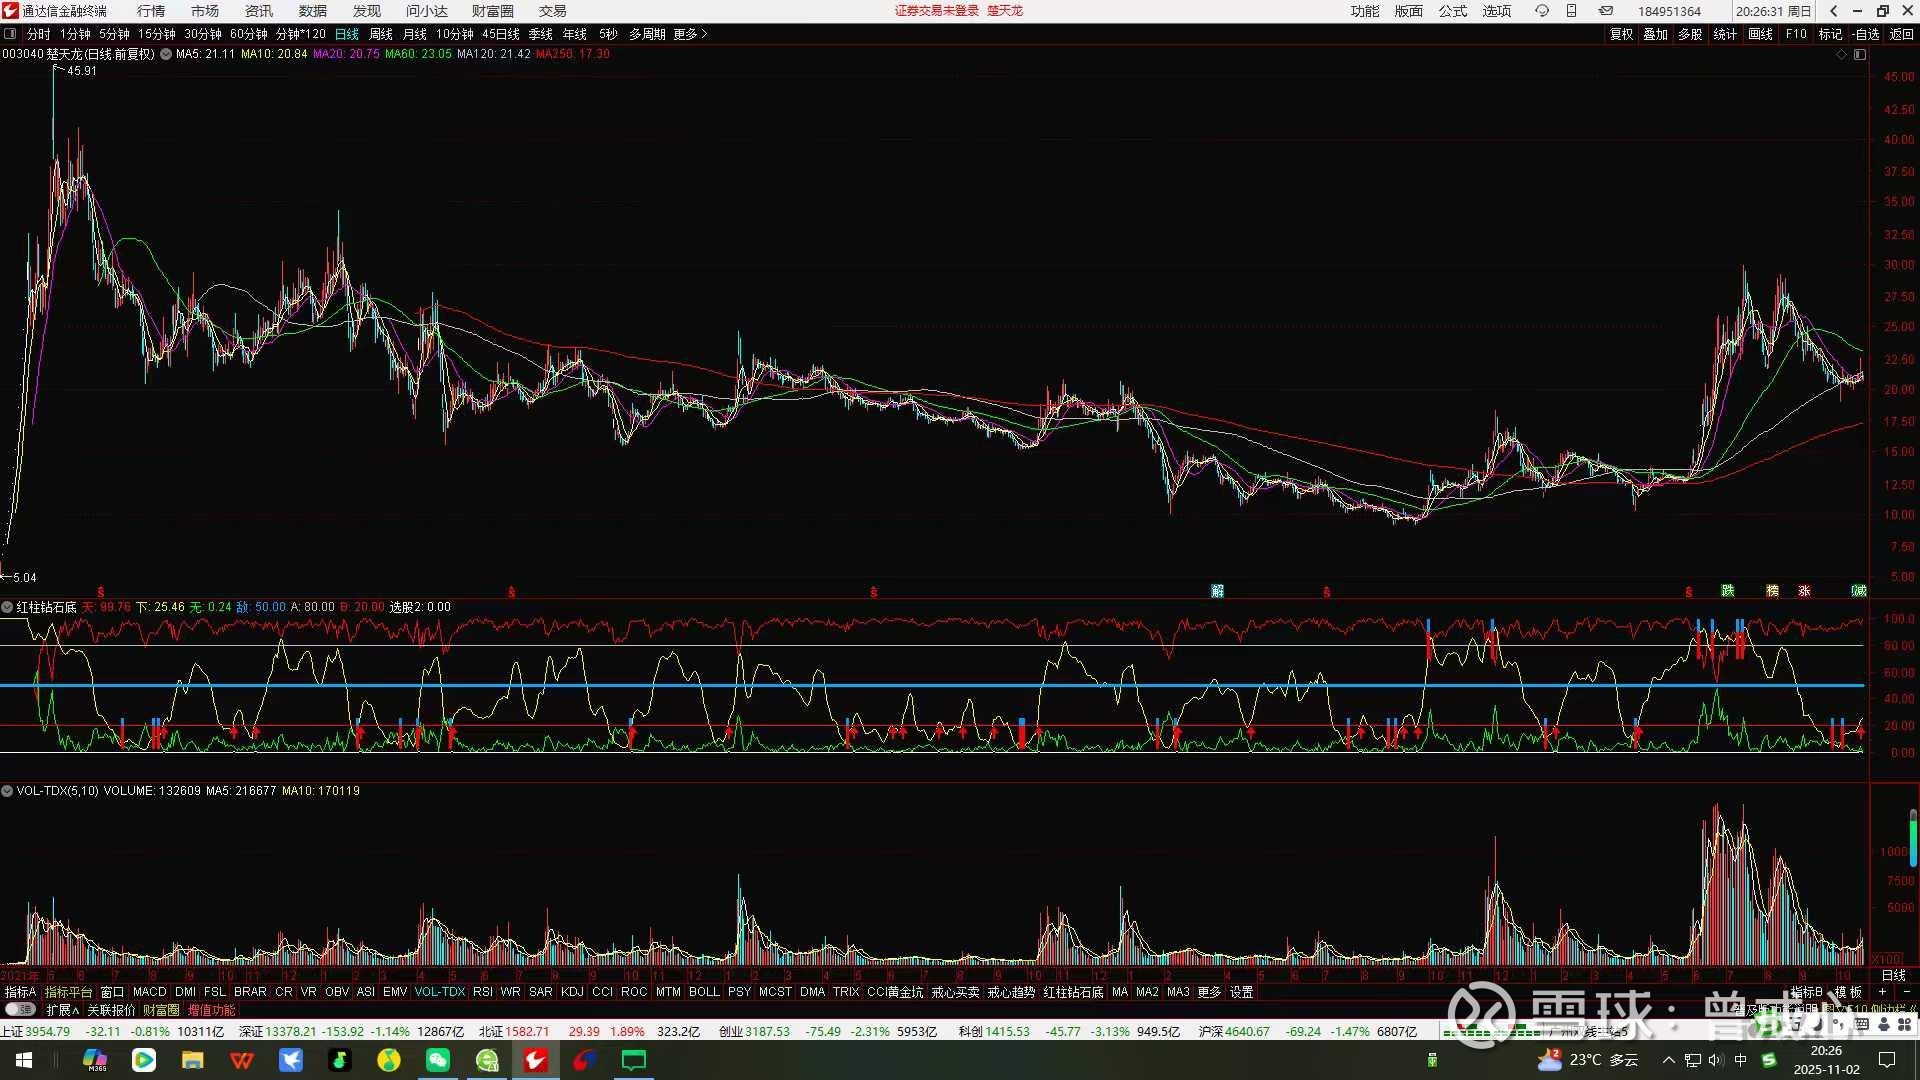Viewport: 1920px width, 1080px height.
Task: Open the message envelope icon
Action: point(1605,11)
